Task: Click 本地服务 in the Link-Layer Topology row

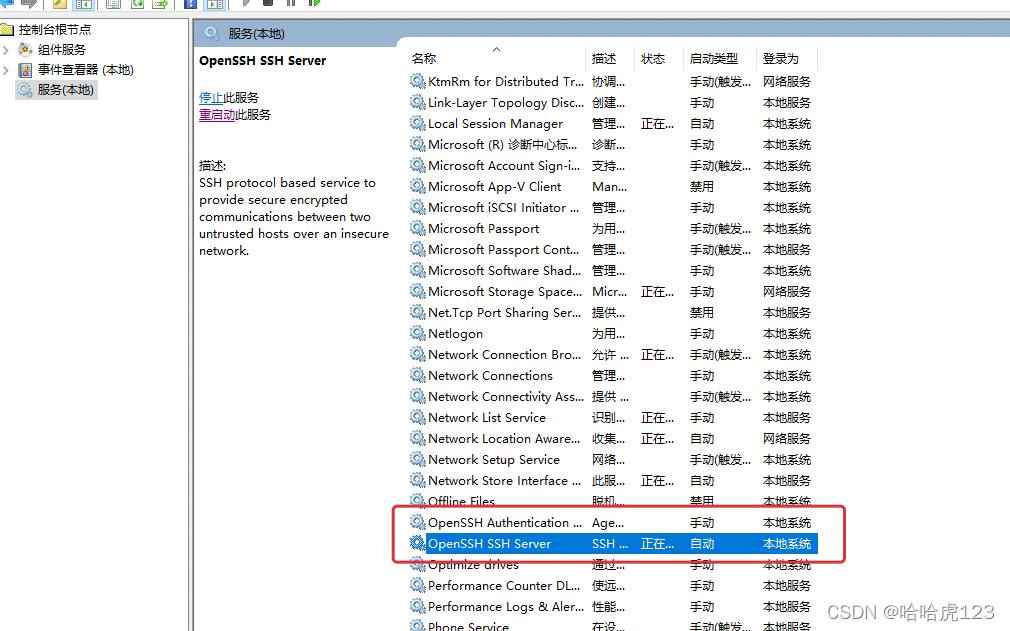Action: (786, 102)
